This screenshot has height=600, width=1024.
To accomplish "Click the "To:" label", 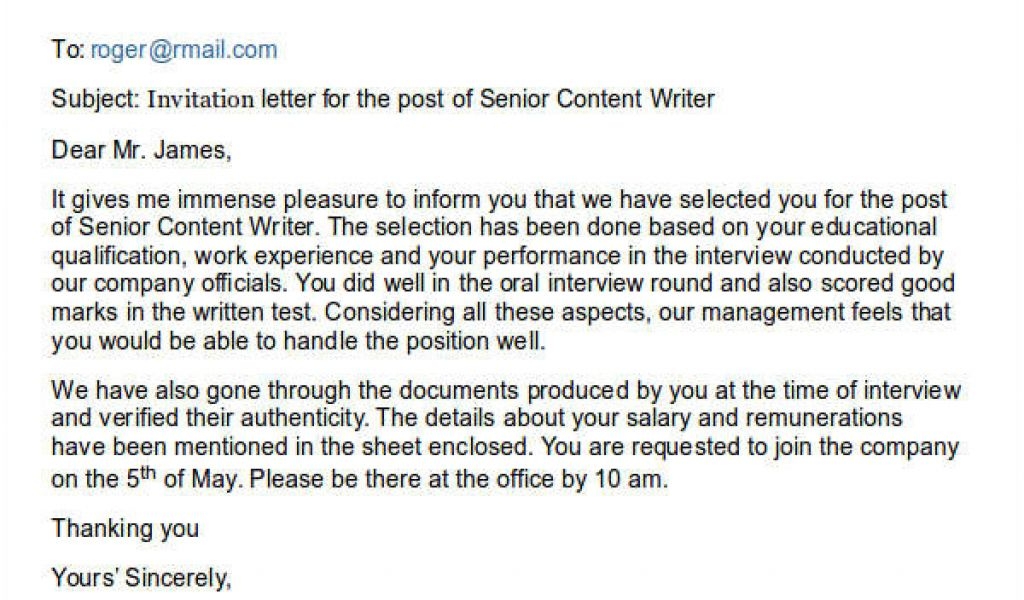I will pyautogui.click(x=68, y=50).
